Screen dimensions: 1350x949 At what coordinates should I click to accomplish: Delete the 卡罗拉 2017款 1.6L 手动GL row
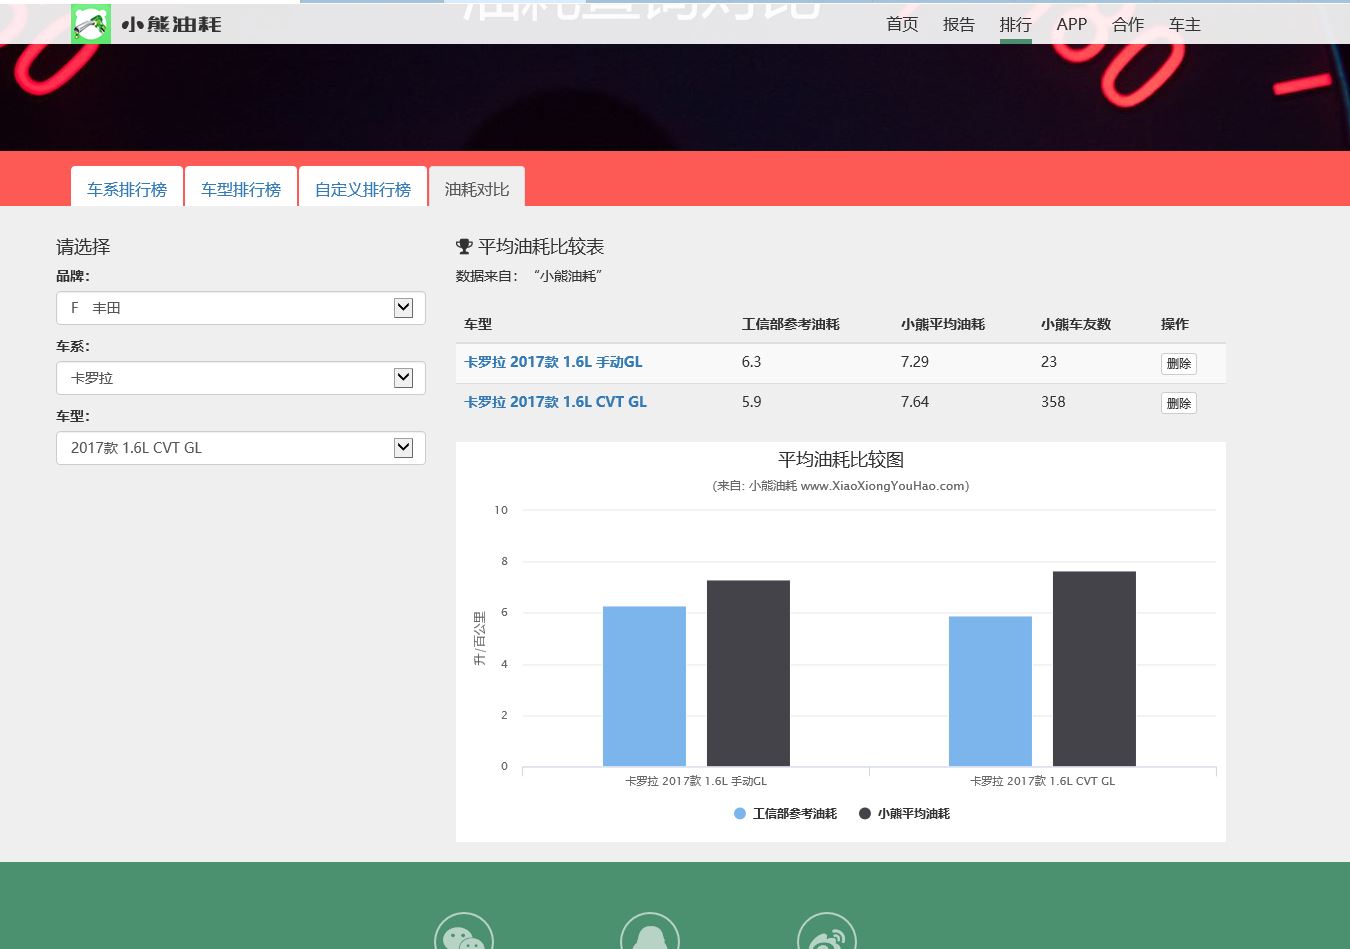tap(1179, 364)
